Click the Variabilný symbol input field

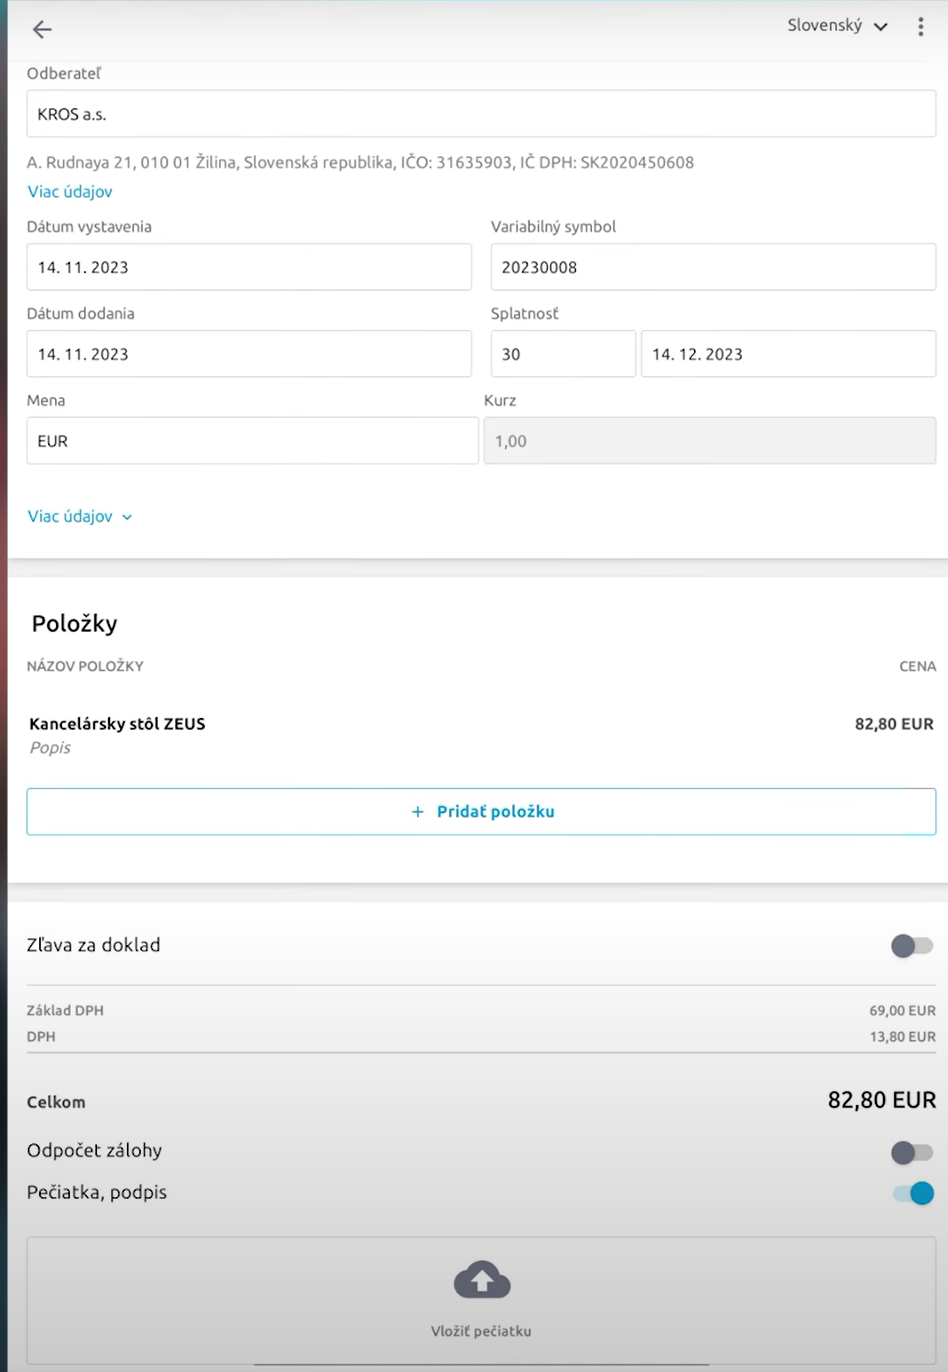click(713, 267)
